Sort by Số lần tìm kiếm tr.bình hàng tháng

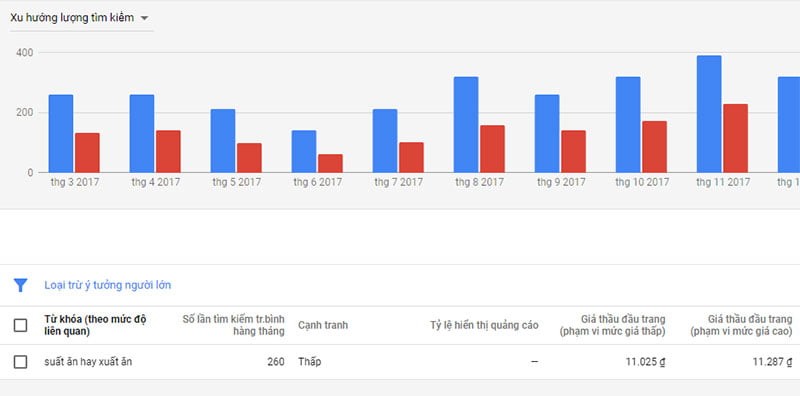click(234, 325)
